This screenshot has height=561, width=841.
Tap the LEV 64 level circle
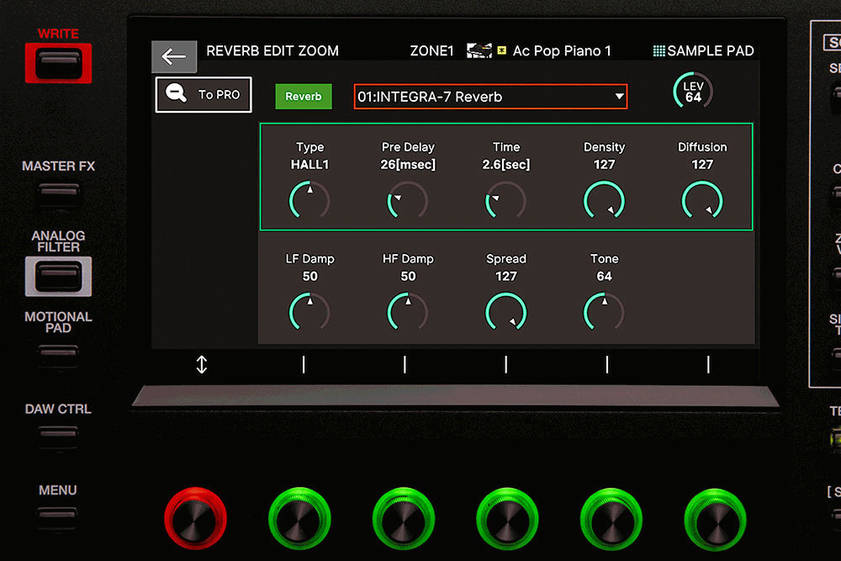(693, 92)
